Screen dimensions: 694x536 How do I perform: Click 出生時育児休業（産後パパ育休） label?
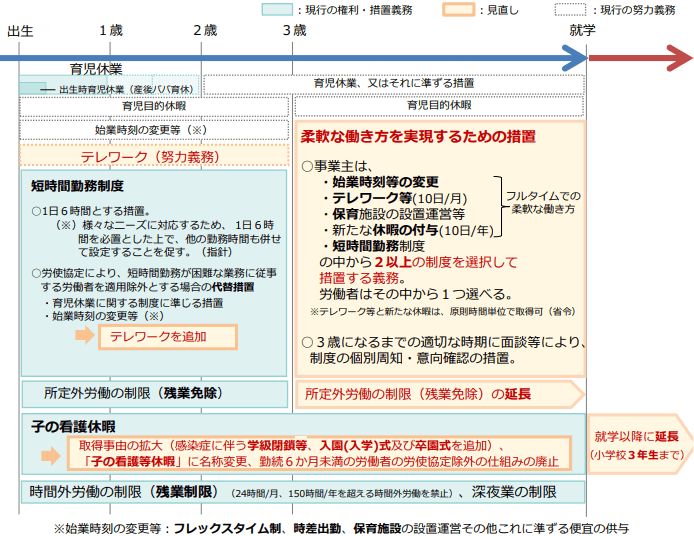point(126,89)
